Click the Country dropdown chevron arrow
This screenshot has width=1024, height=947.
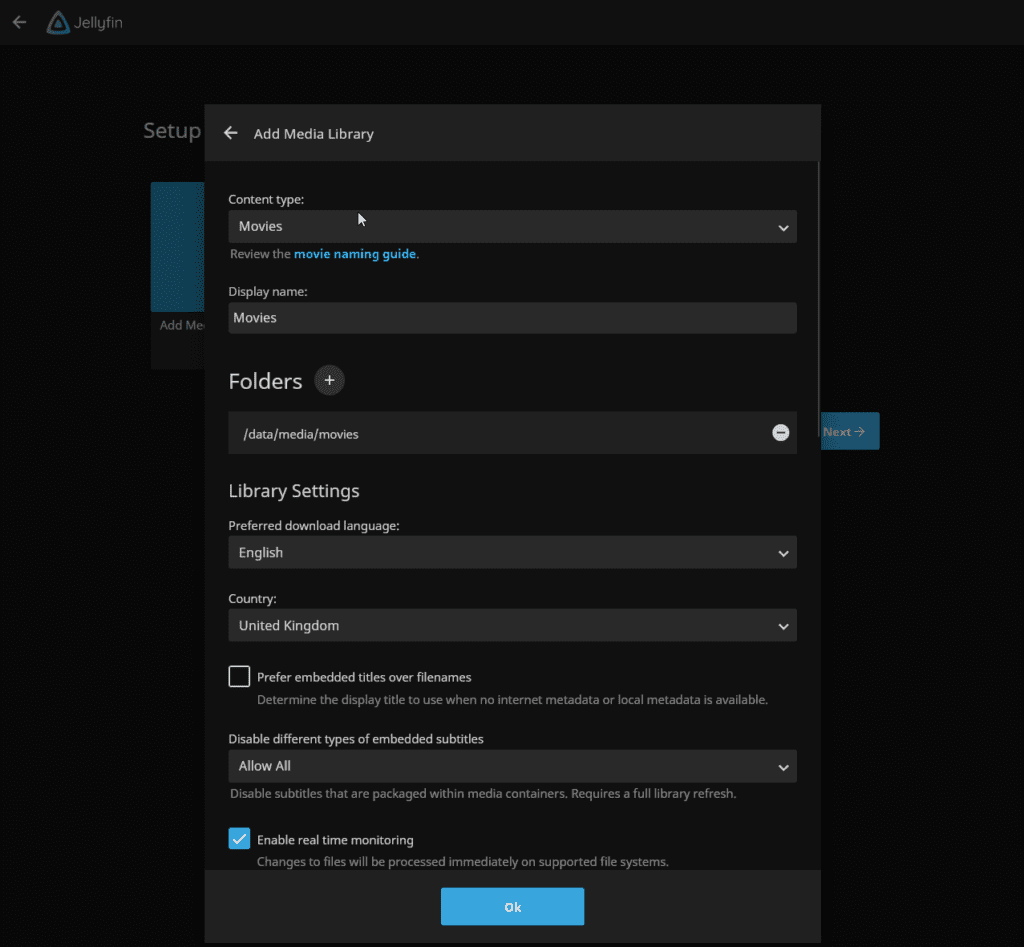click(x=783, y=626)
